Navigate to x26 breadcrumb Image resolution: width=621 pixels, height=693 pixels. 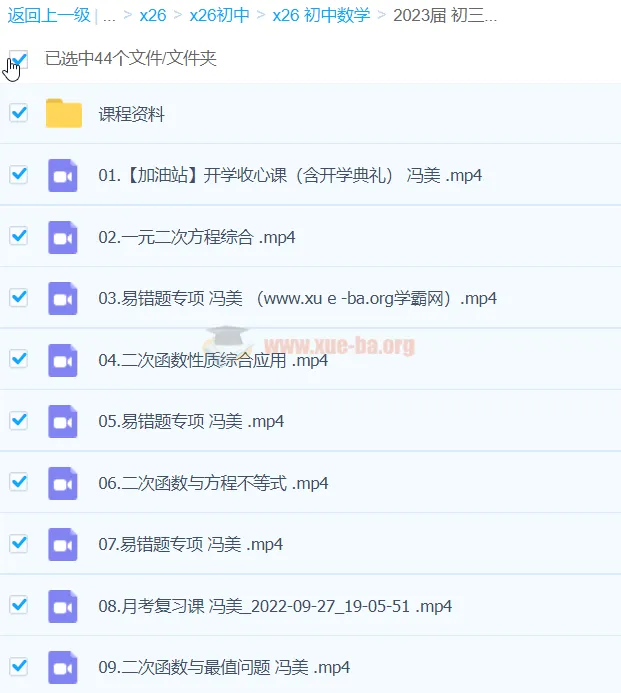(152, 15)
